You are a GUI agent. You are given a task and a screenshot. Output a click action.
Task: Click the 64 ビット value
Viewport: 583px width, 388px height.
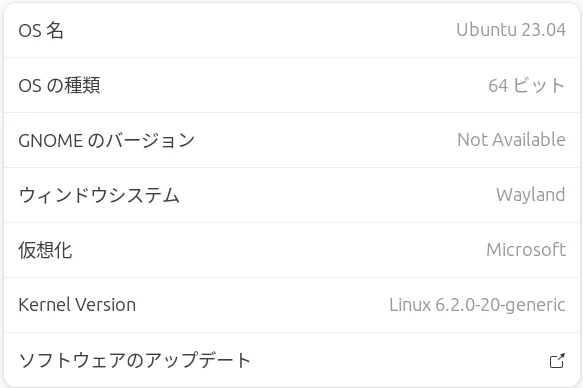[x=526, y=85]
